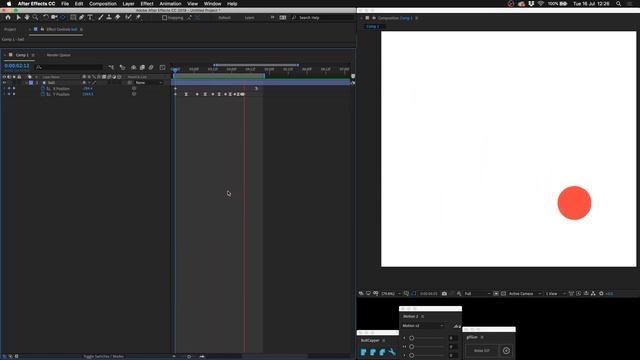Select the Zoom magnifier tool

(36, 18)
